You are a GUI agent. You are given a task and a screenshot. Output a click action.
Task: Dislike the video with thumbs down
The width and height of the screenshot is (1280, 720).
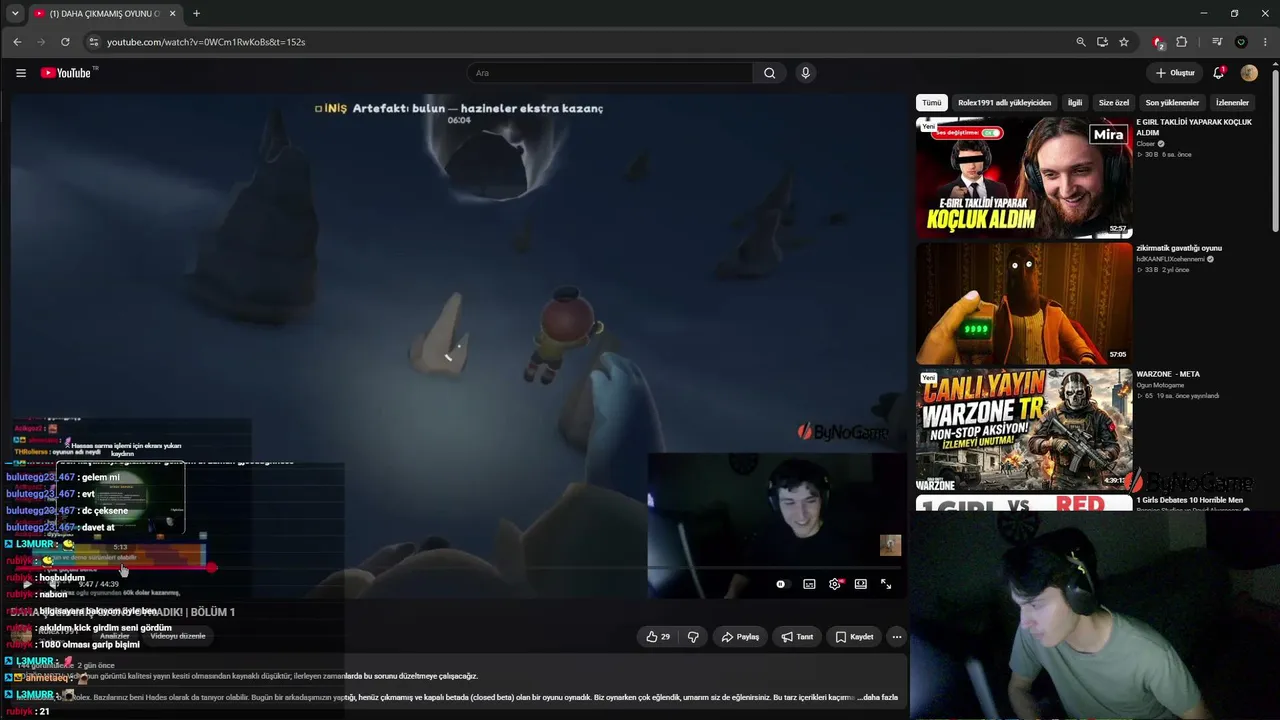[x=693, y=637]
